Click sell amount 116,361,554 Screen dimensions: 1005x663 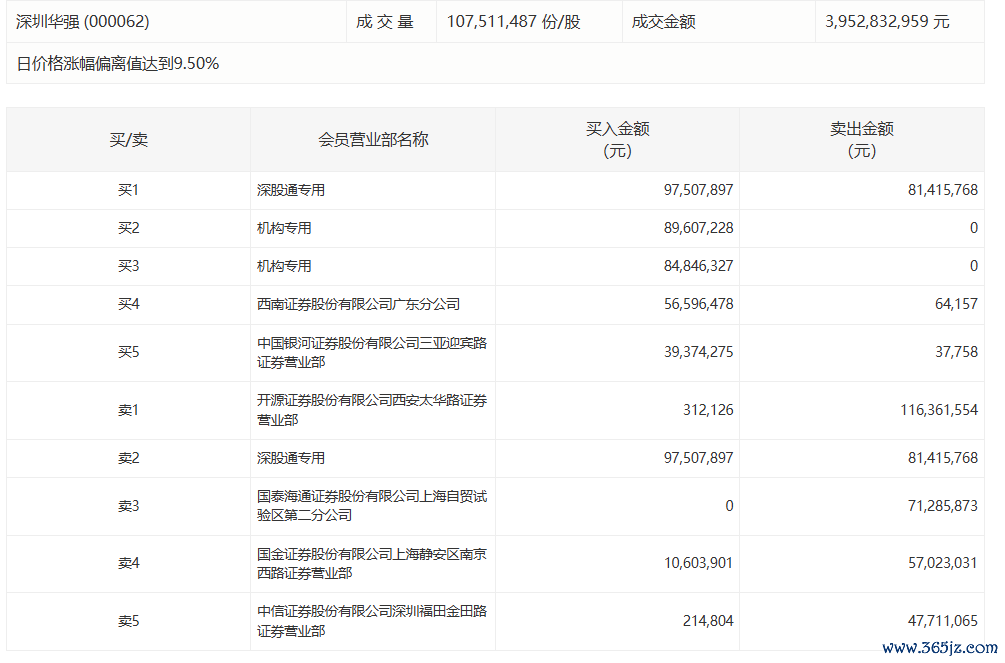[x=939, y=410]
